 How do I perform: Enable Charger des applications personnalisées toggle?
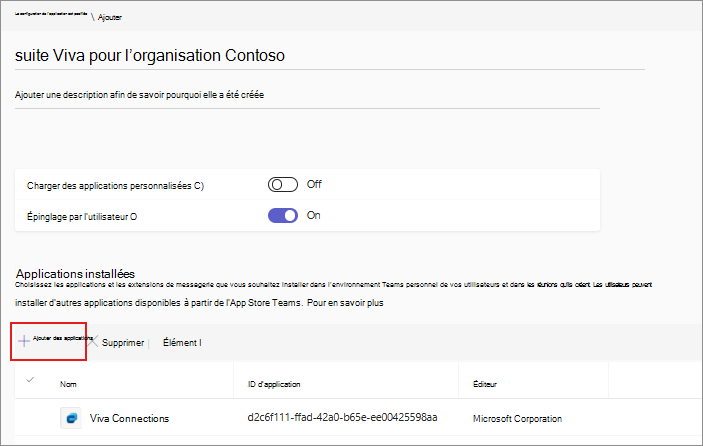pos(283,185)
